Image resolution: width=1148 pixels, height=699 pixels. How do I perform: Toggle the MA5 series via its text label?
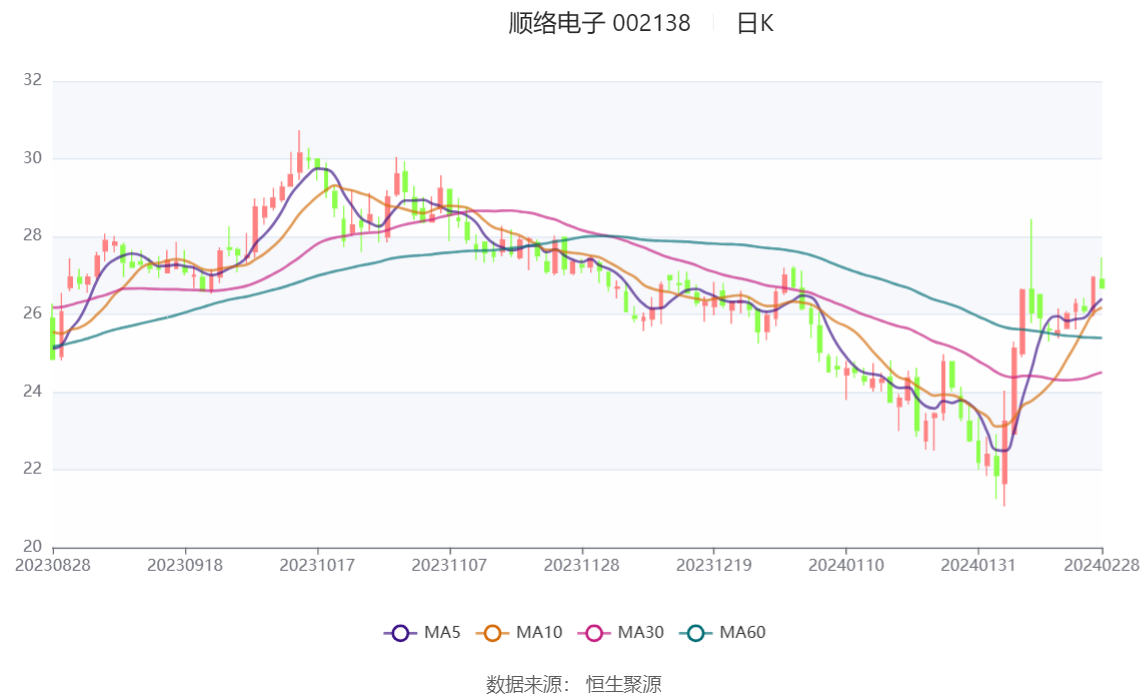point(442,633)
